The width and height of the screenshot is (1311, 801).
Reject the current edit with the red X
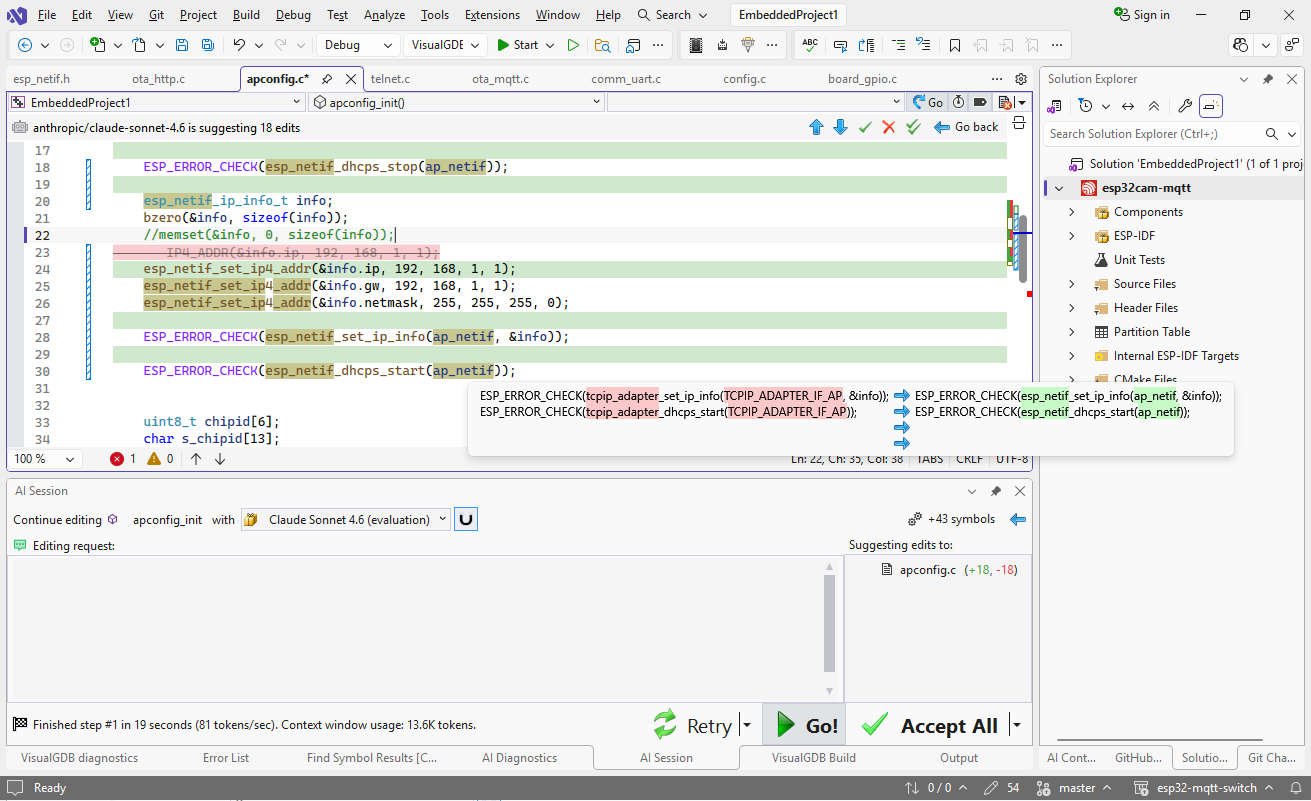pyautogui.click(x=888, y=127)
